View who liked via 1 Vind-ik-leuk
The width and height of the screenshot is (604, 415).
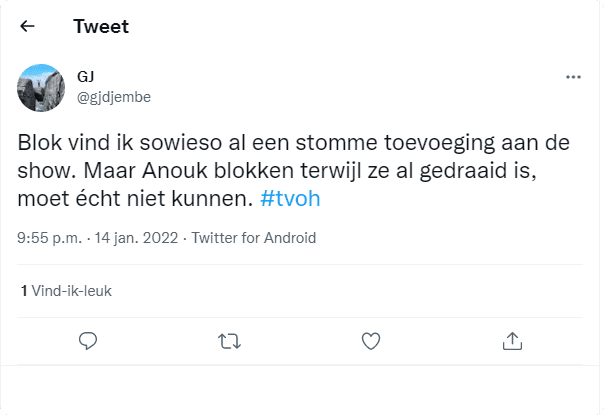(x=66, y=291)
